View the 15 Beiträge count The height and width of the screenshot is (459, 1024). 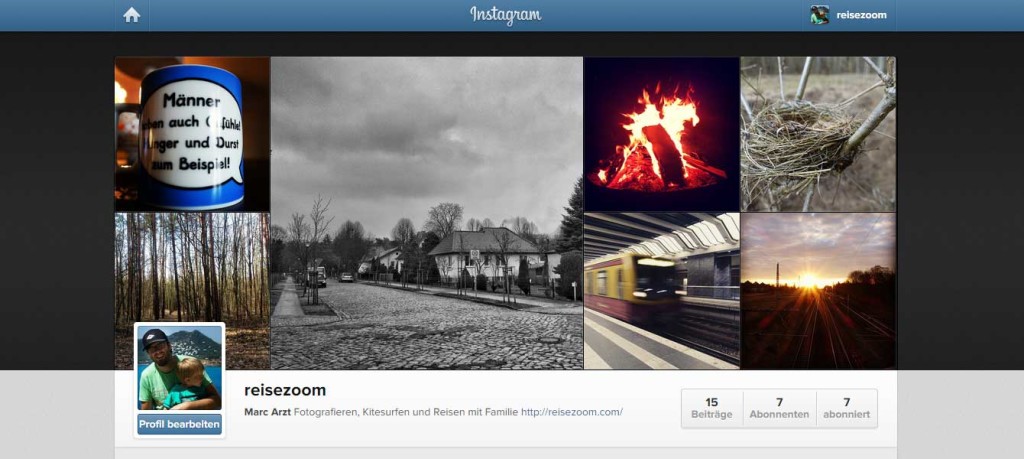click(x=712, y=409)
